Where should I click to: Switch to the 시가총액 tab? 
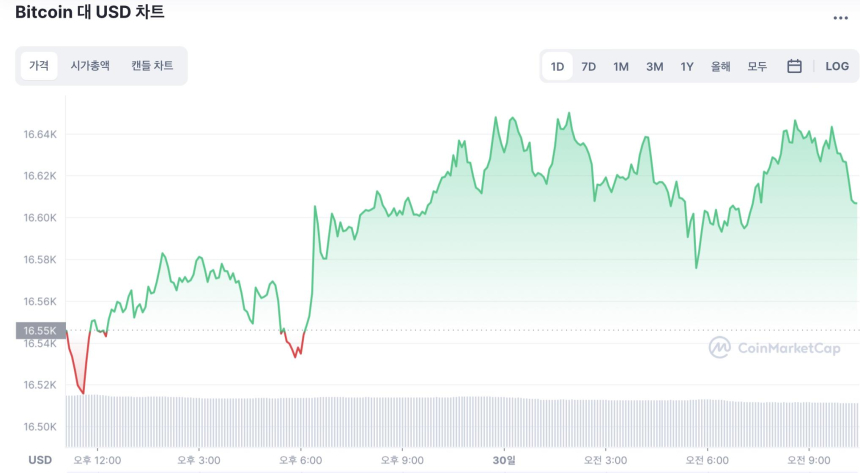(x=90, y=66)
